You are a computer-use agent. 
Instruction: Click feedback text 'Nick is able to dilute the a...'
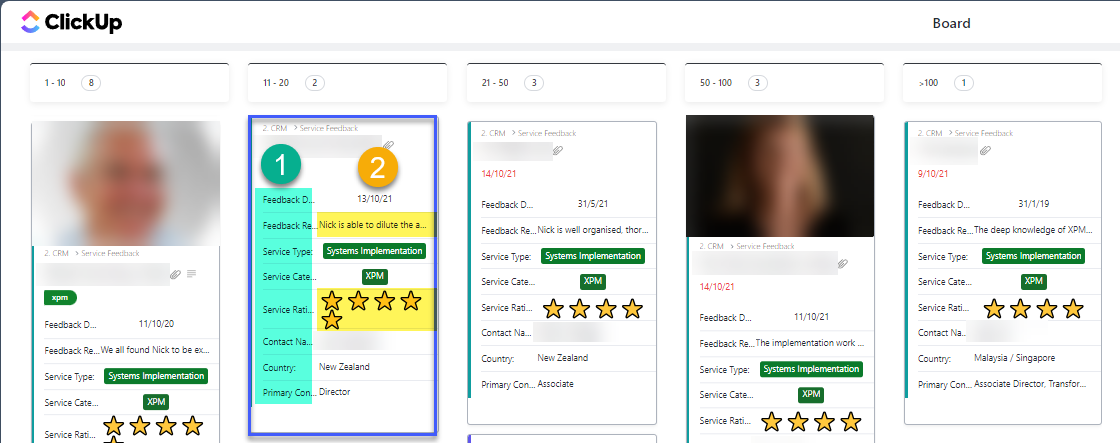[x=374, y=225]
